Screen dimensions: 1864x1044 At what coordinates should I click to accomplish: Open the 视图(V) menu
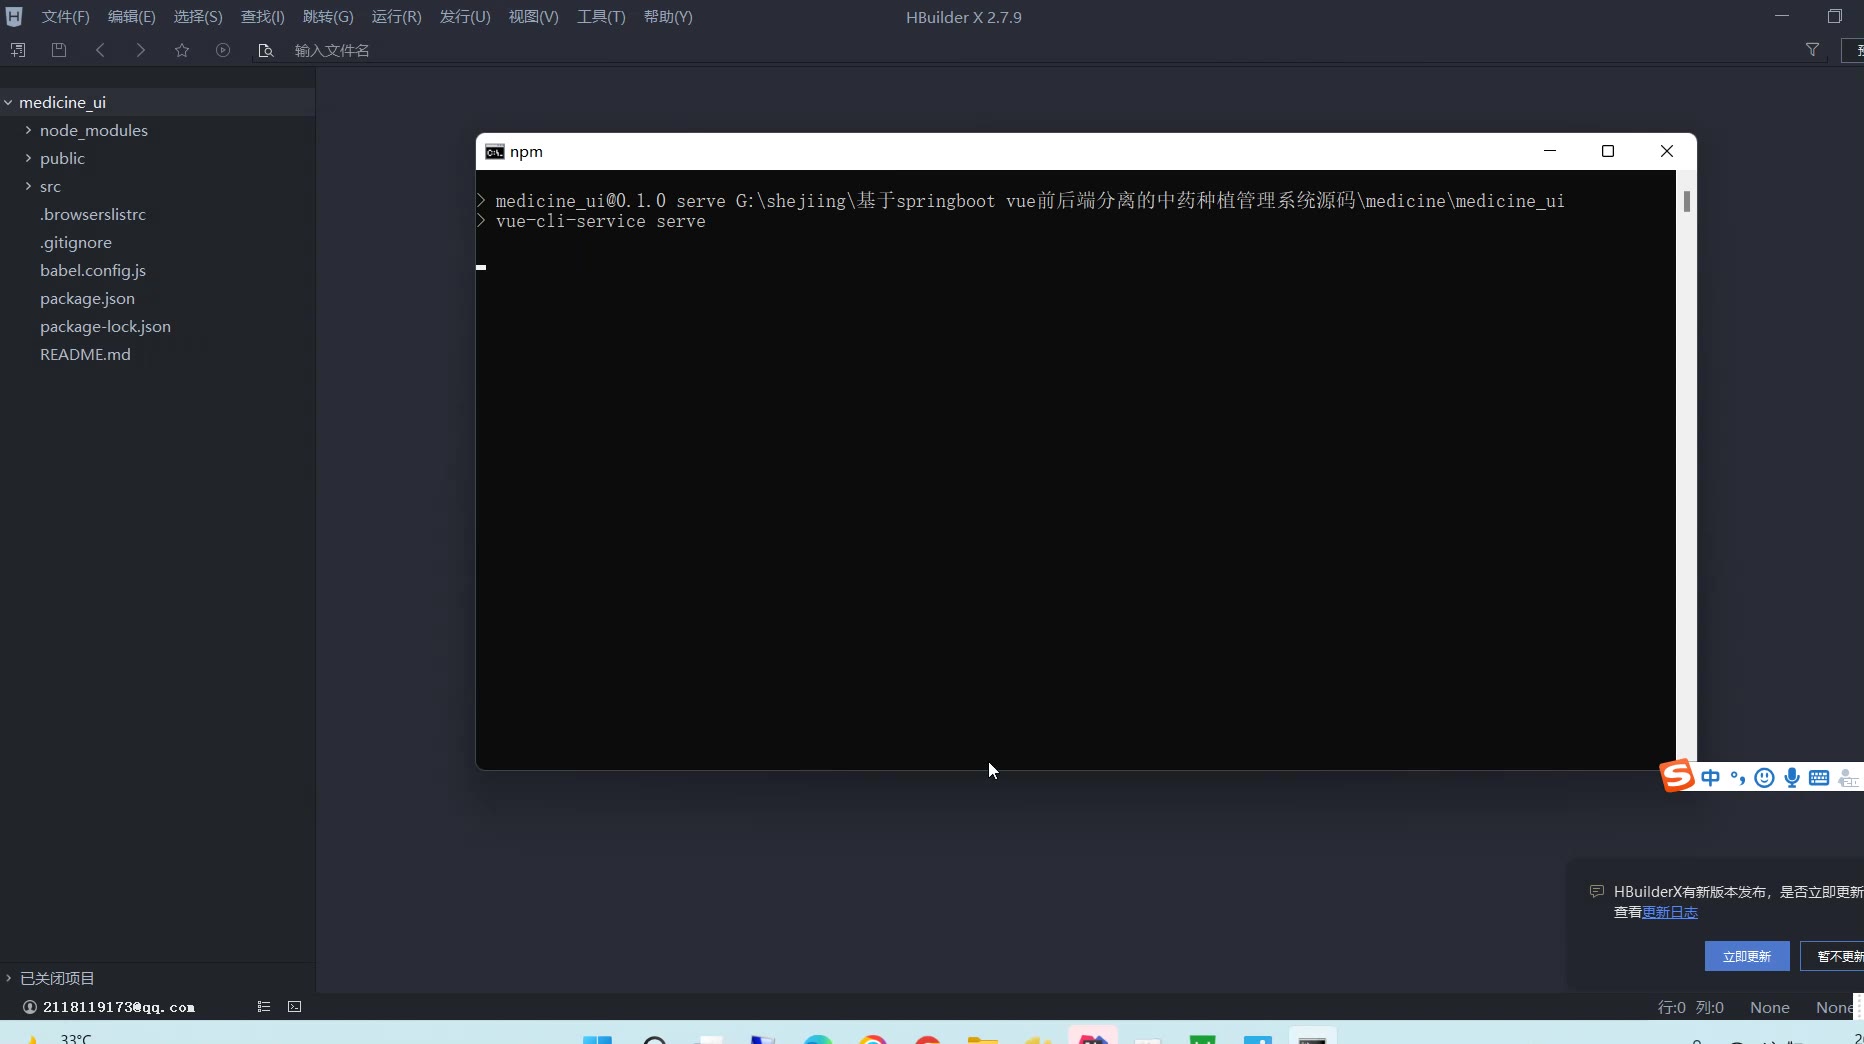tap(534, 17)
